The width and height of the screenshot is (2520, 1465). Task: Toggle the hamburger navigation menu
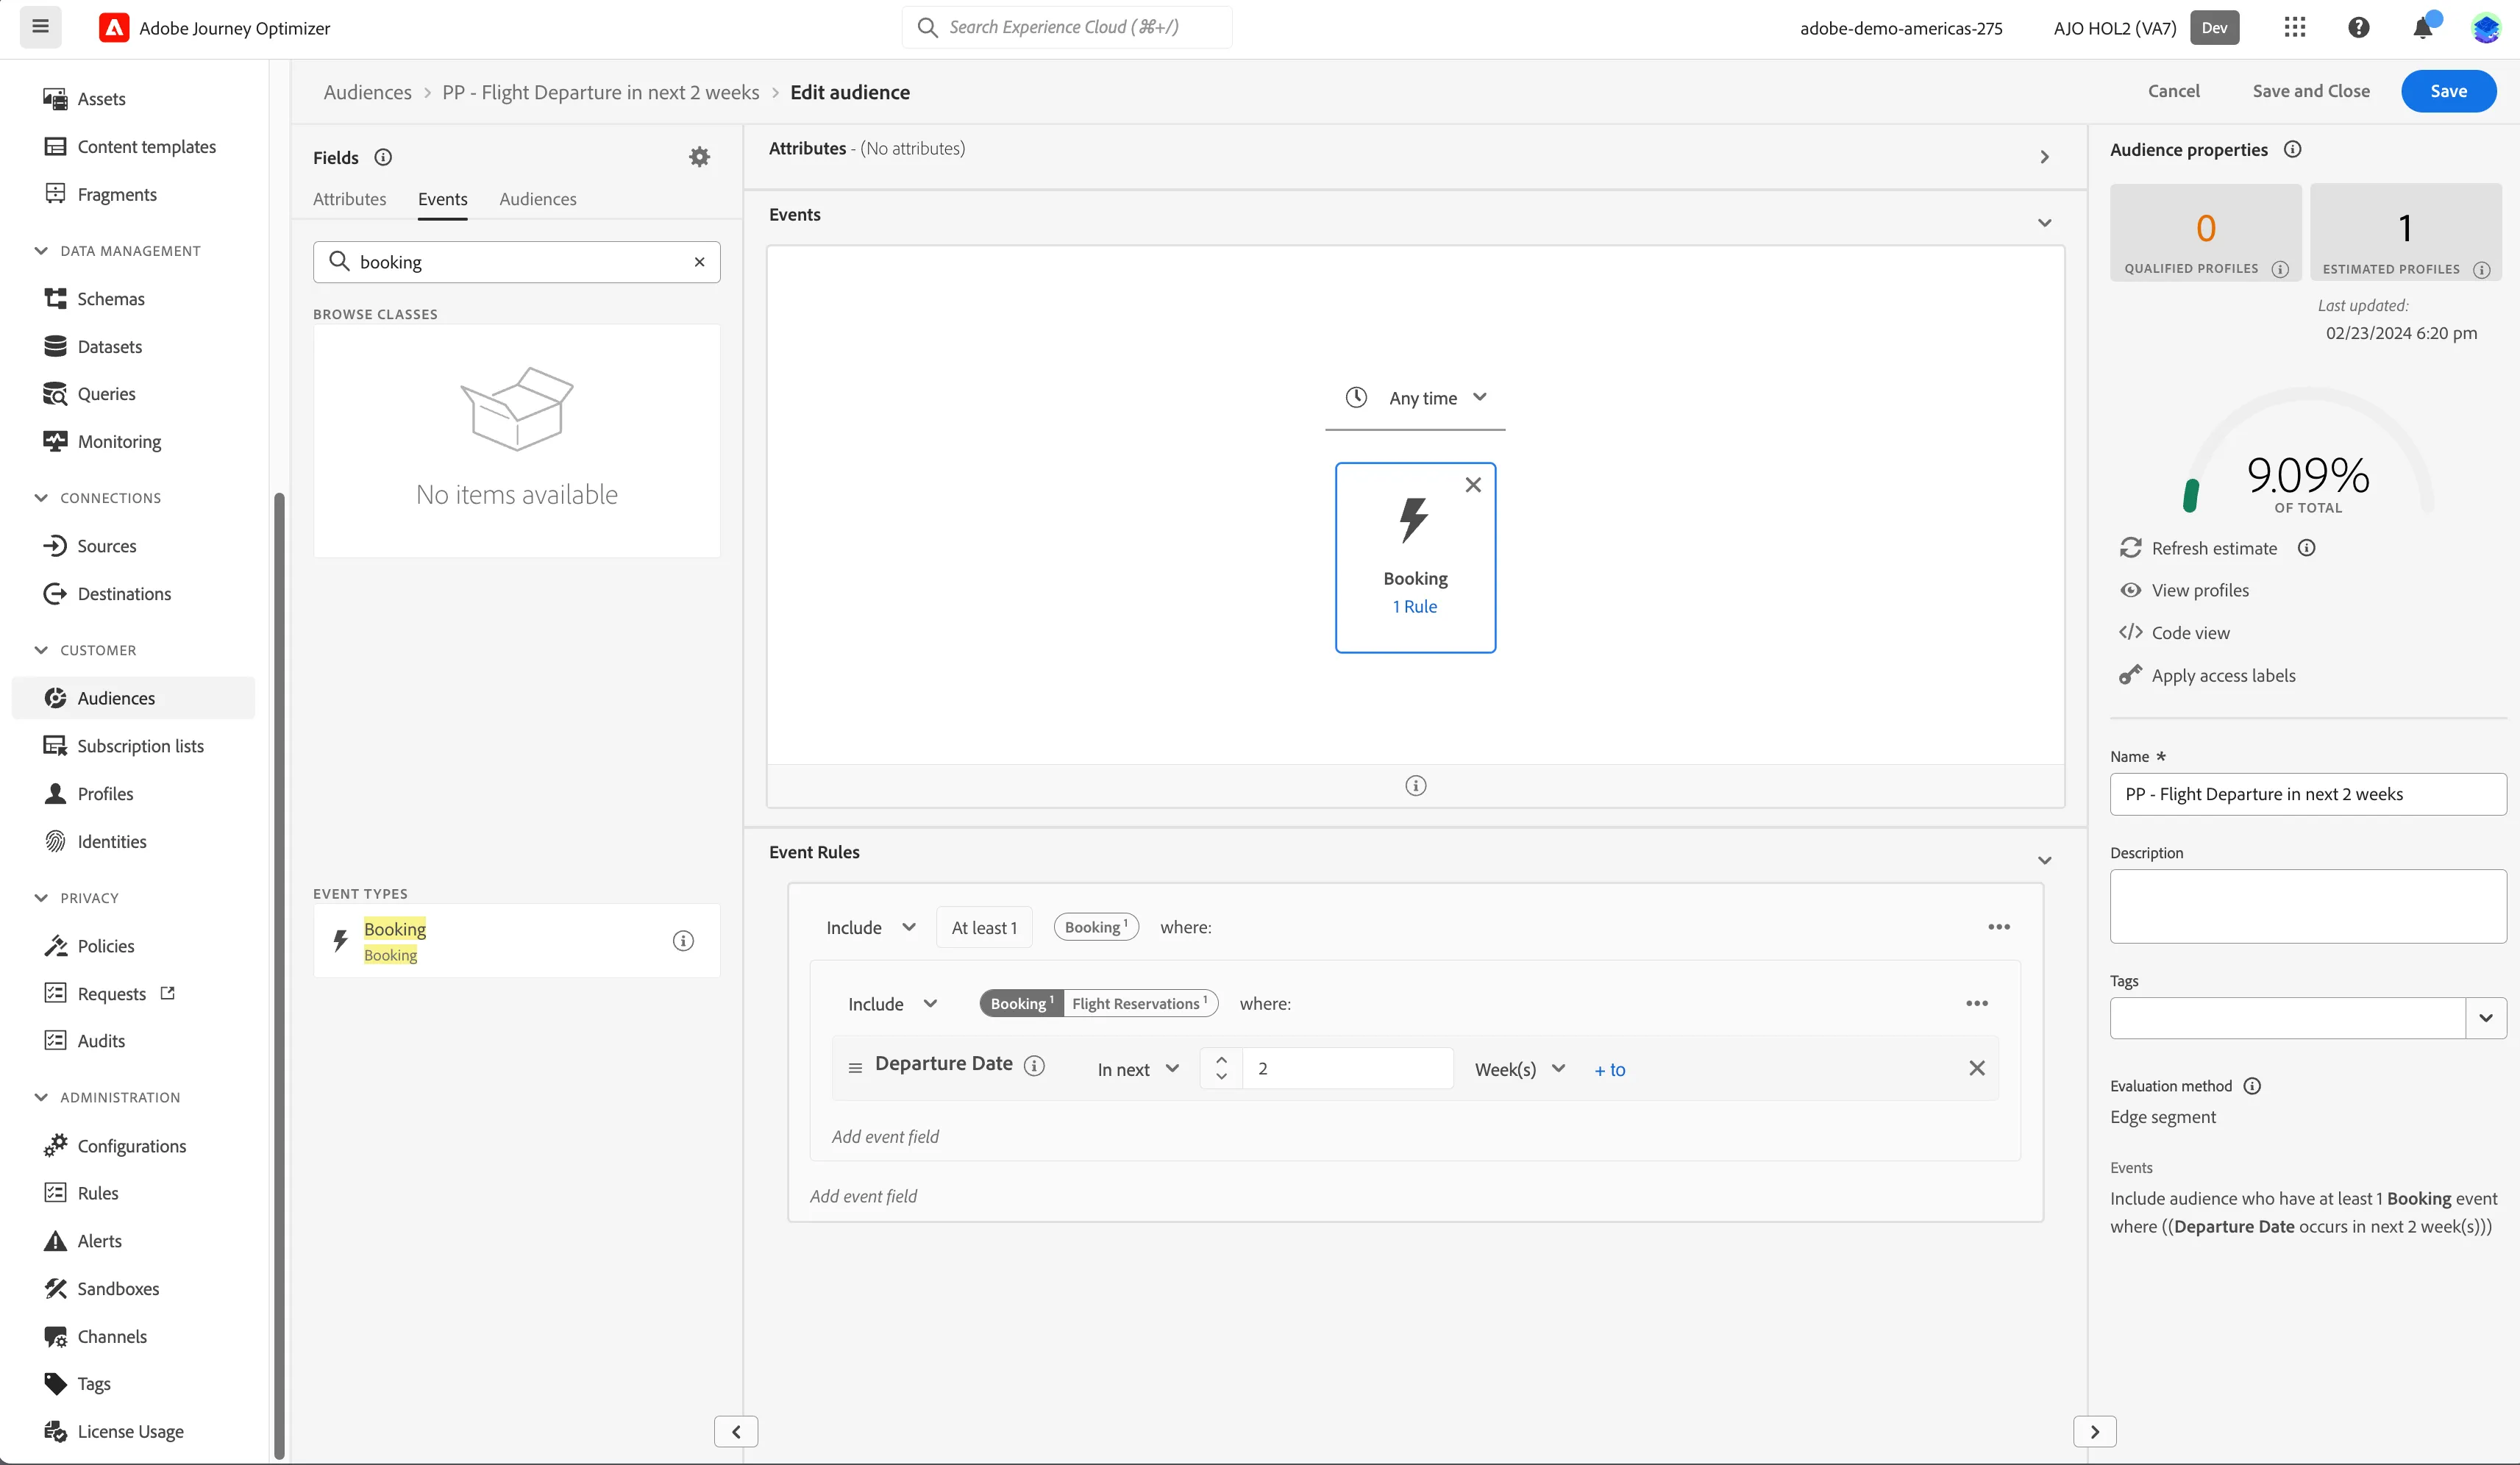pyautogui.click(x=40, y=27)
